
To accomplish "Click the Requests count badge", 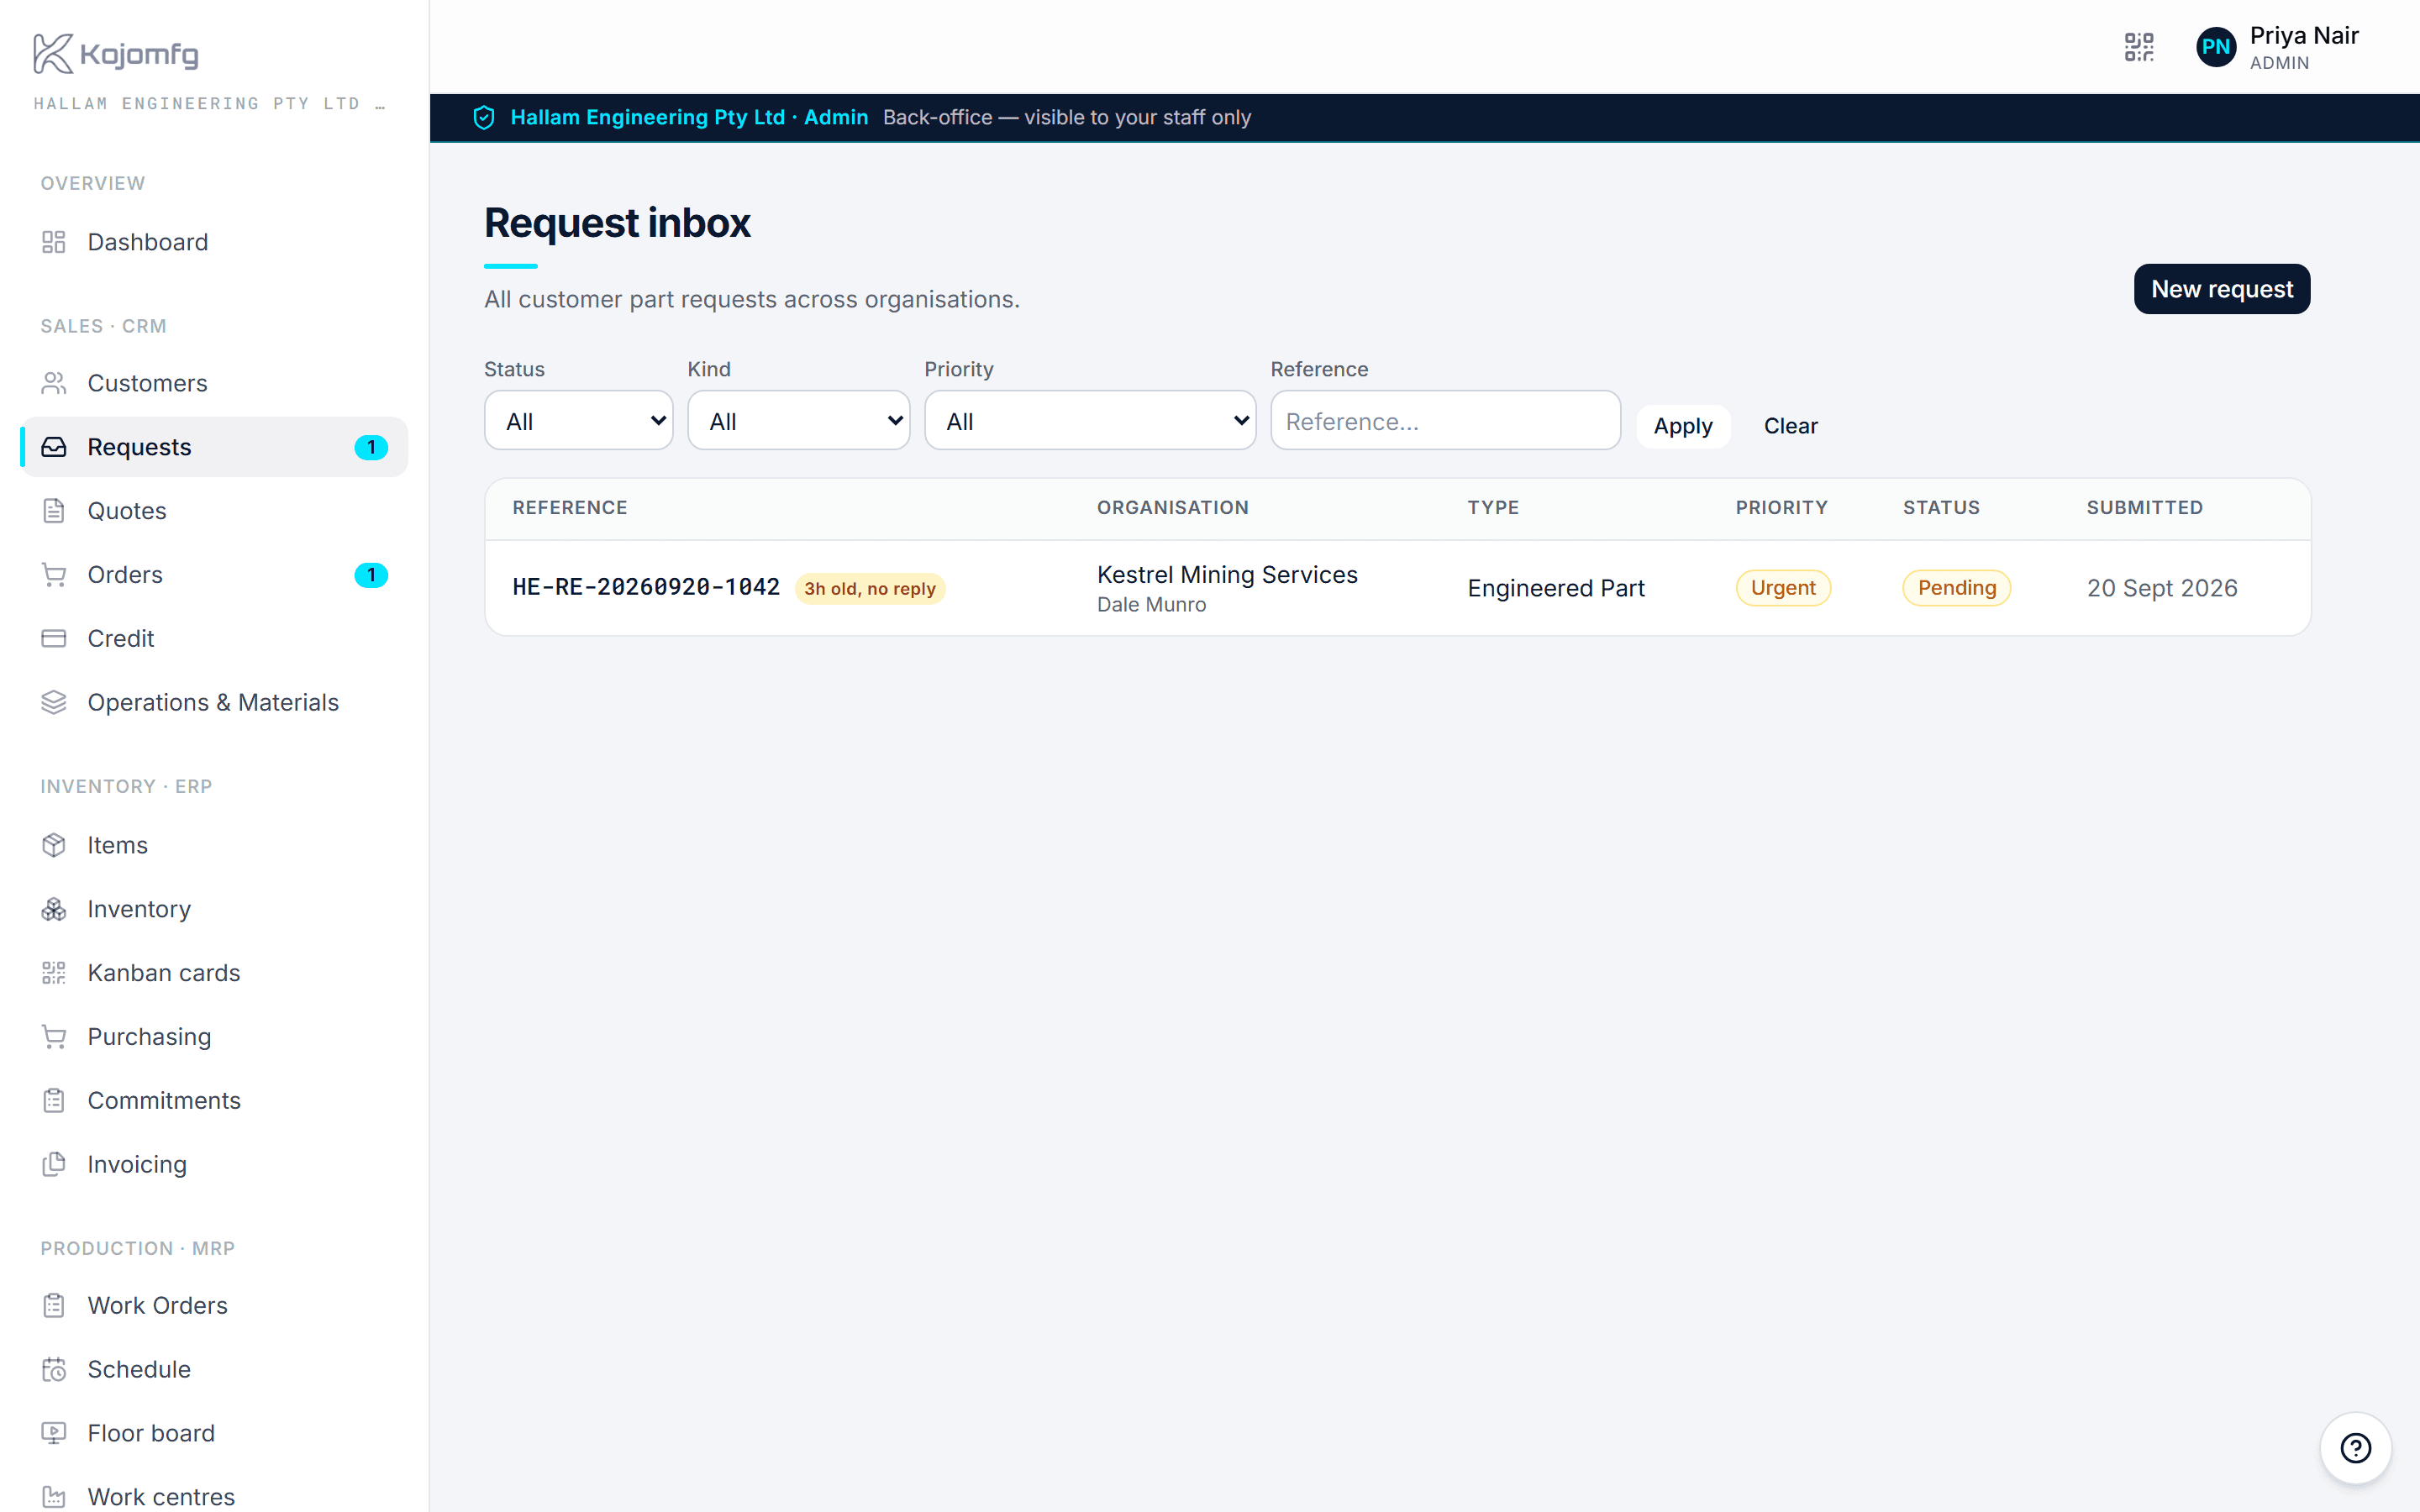I will (x=371, y=447).
